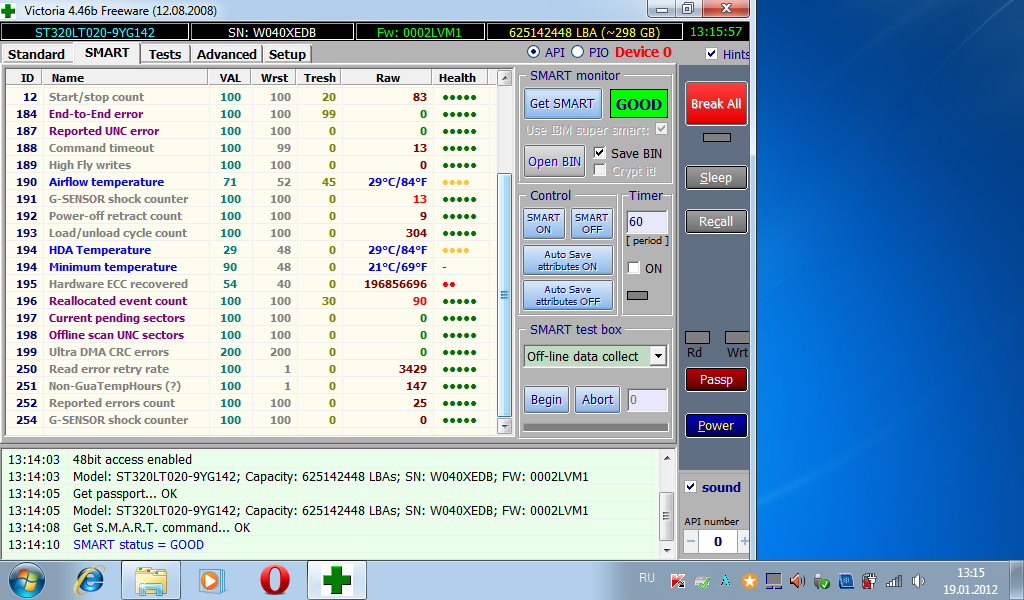Enable the timer ON checkbox
Image resolution: width=1024 pixels, height=600 pixels.
click(634, 268)
